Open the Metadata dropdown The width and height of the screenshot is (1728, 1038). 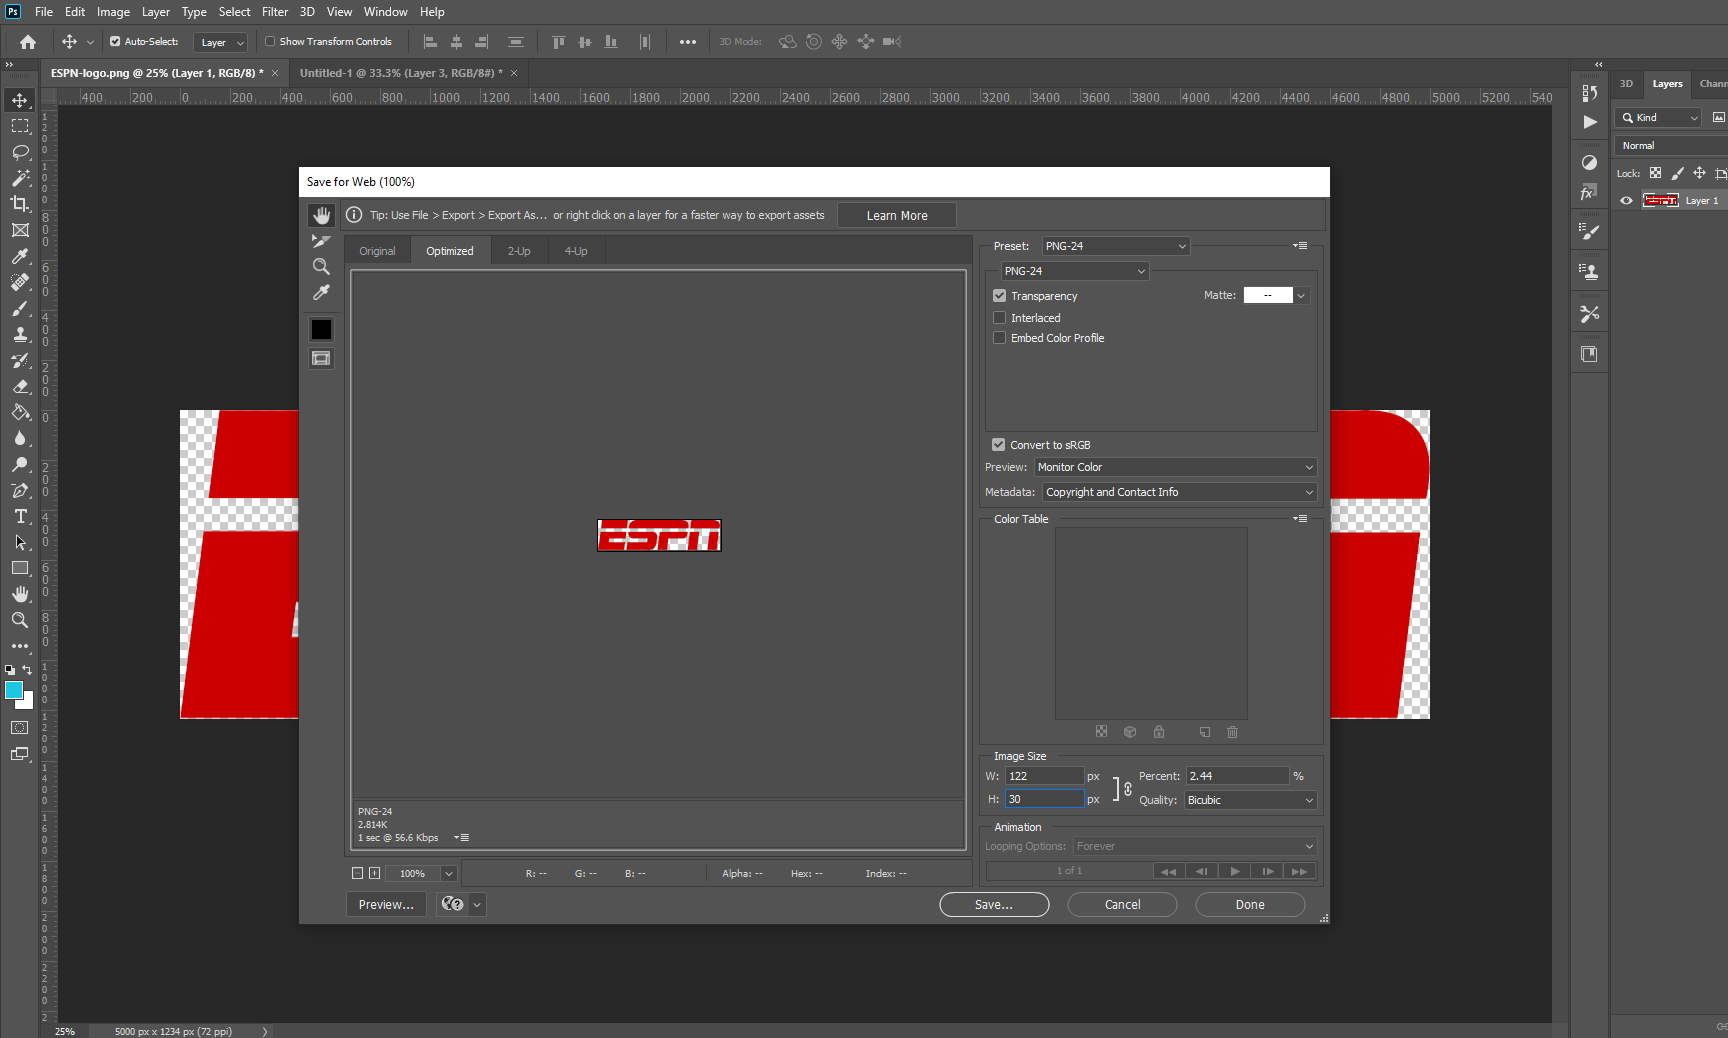click(x=1179, y=492)
